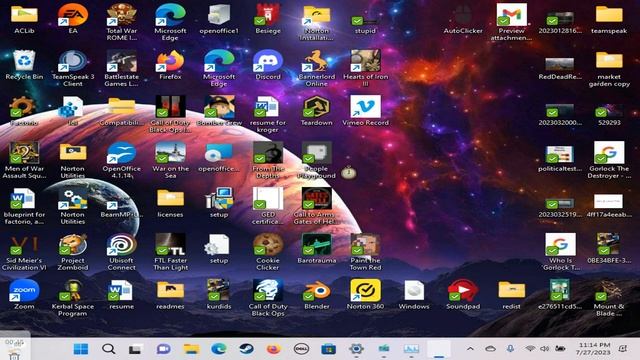
Task: Open volume control in system tray
Action: click(544, 349)
